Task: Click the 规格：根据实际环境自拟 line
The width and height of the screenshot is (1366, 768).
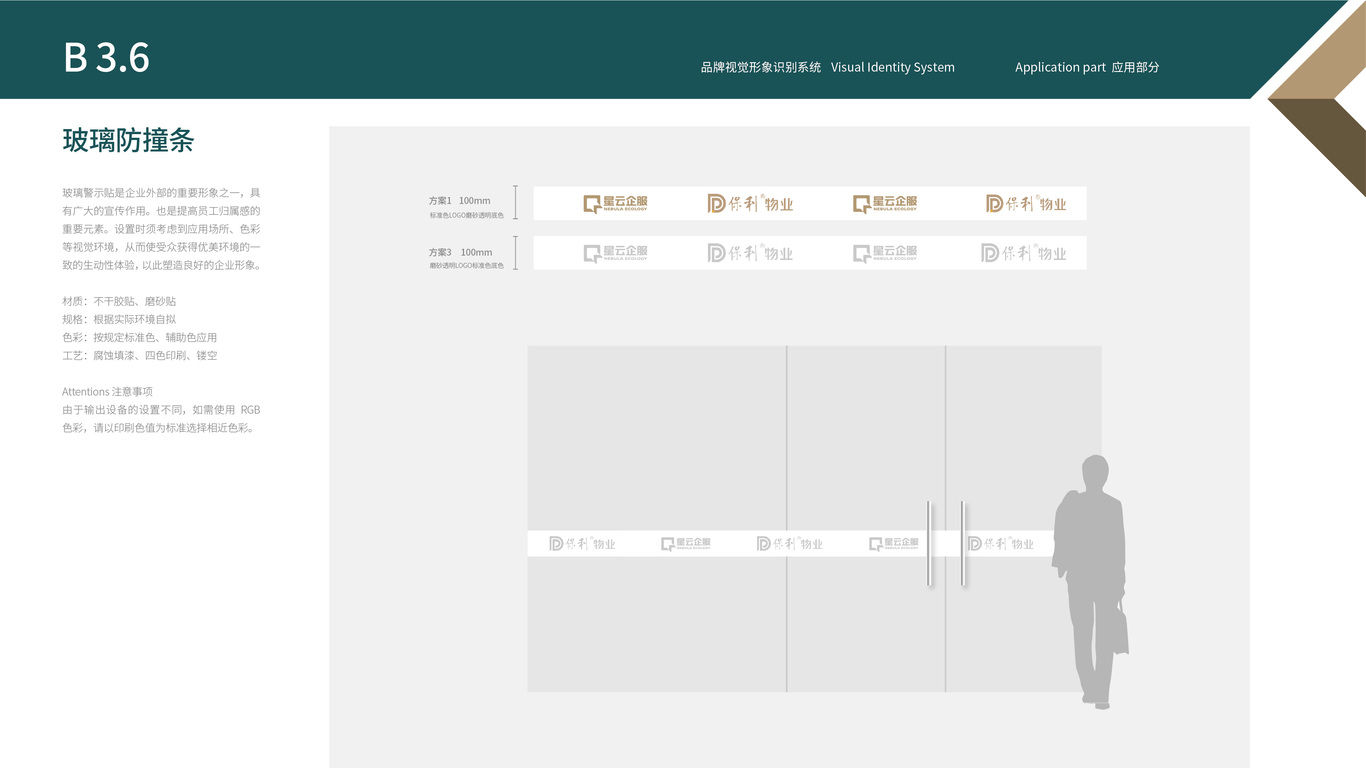Action: click(x=119, y=319)
